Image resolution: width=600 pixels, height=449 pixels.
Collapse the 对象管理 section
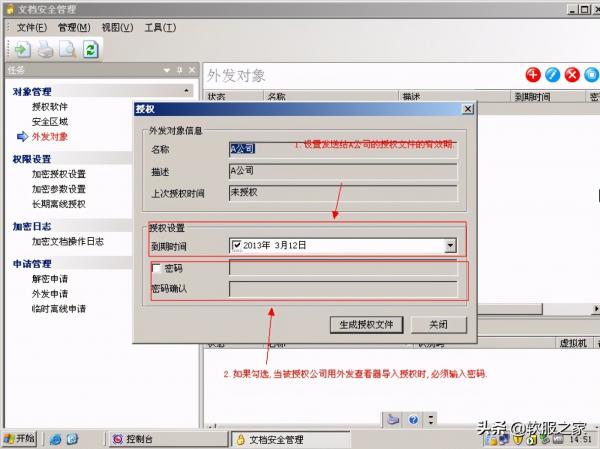(x=186, y=91)
